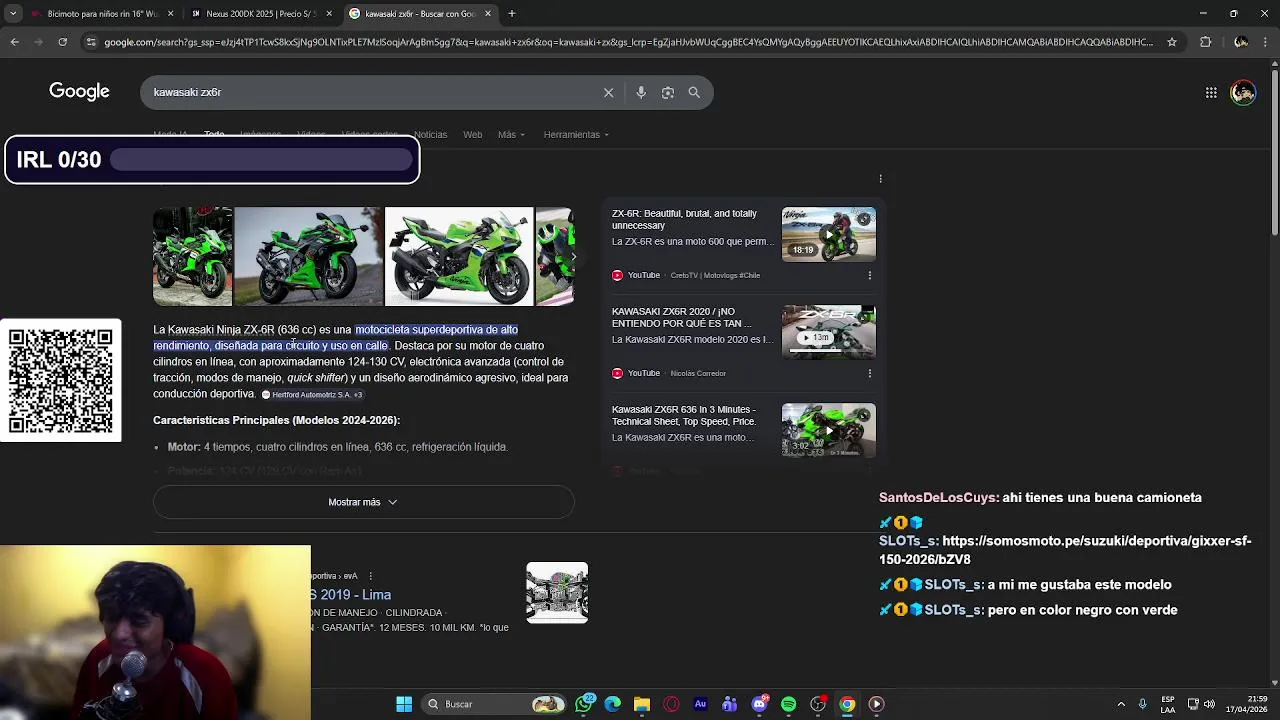Switch to the Nexus 200DK 2025 tab
This screenshot has width=1280, height=720.
(260, 14)
